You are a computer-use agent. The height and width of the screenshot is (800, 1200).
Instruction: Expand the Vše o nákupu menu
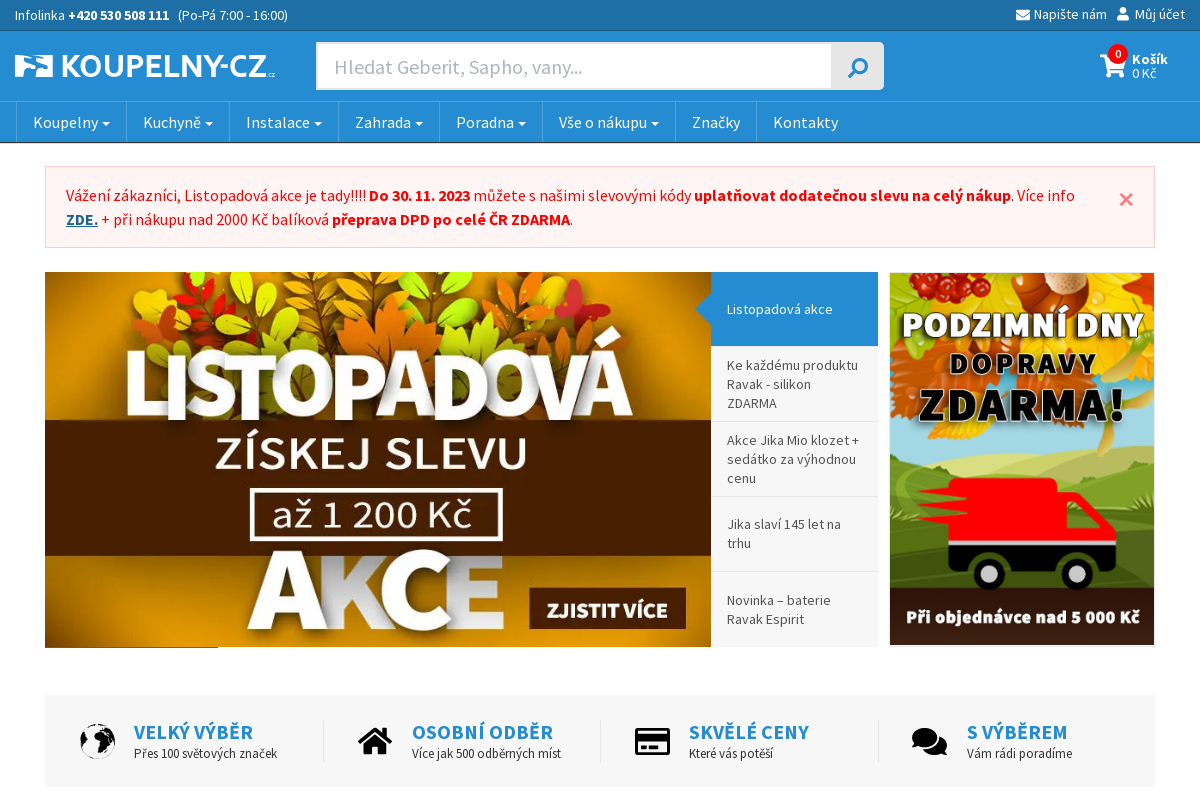point(608,122)
